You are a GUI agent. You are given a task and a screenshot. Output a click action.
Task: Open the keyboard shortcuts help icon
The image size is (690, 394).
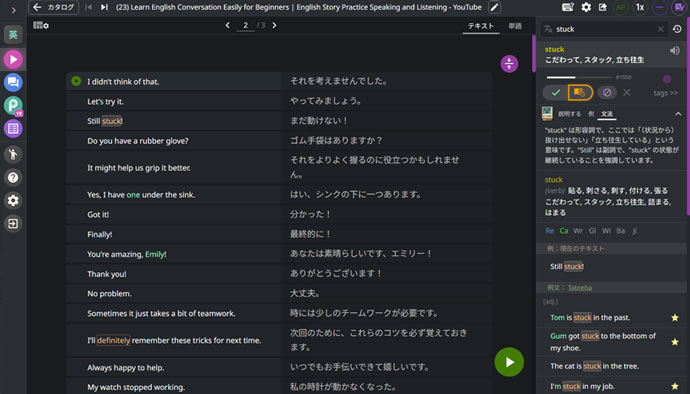pyautogui.click(x=568, y=7)
